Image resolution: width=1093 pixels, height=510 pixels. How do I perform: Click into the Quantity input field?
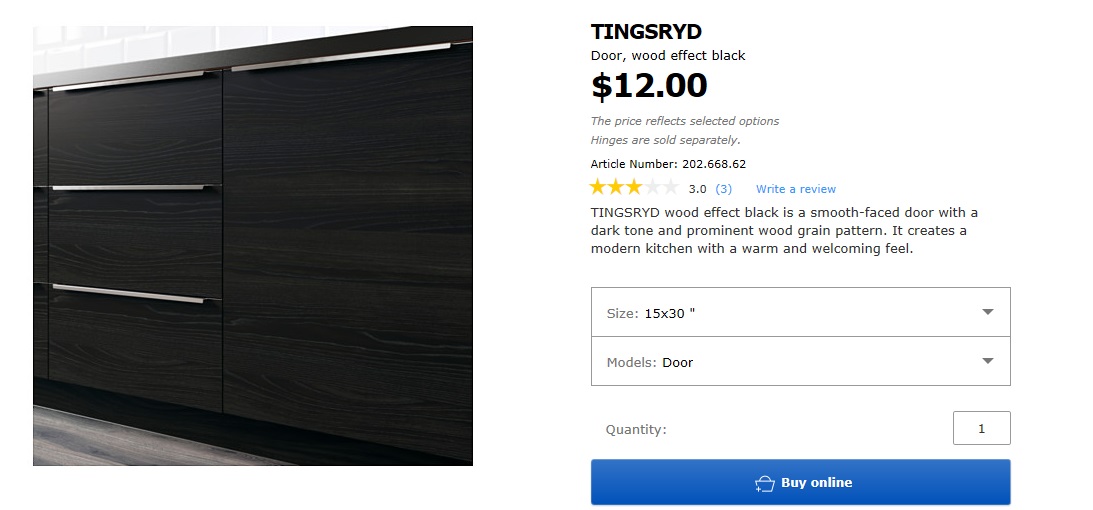[x=981, y=428]
